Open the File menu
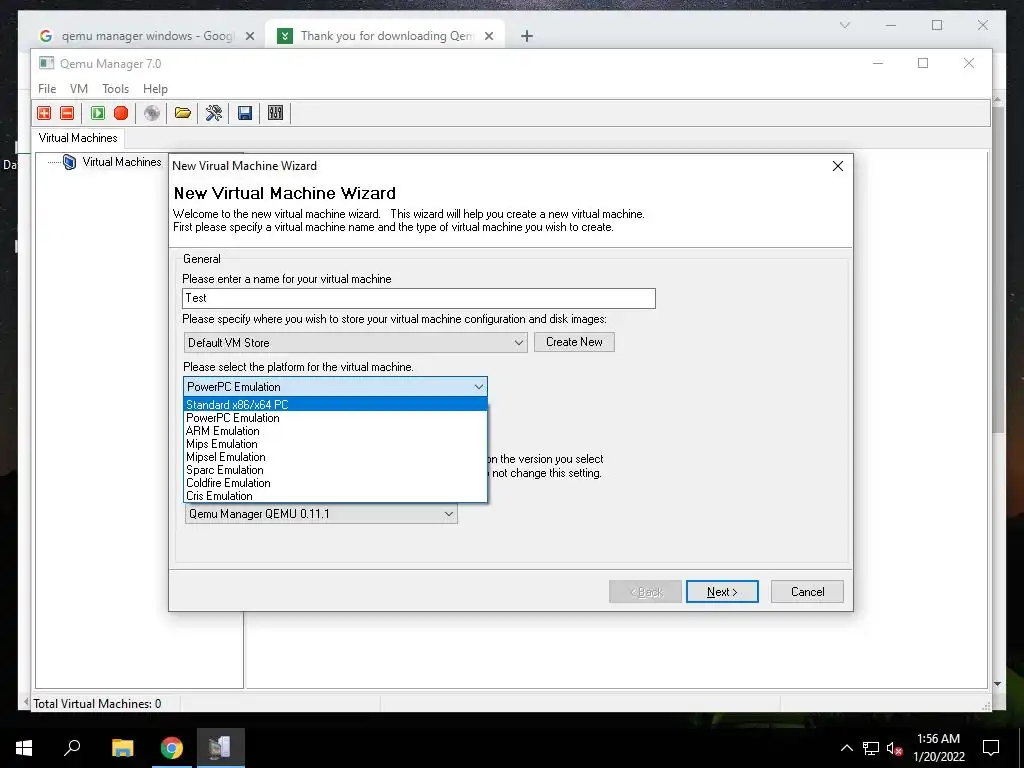This screenshot has height=768, width=1024. (47, 89)
